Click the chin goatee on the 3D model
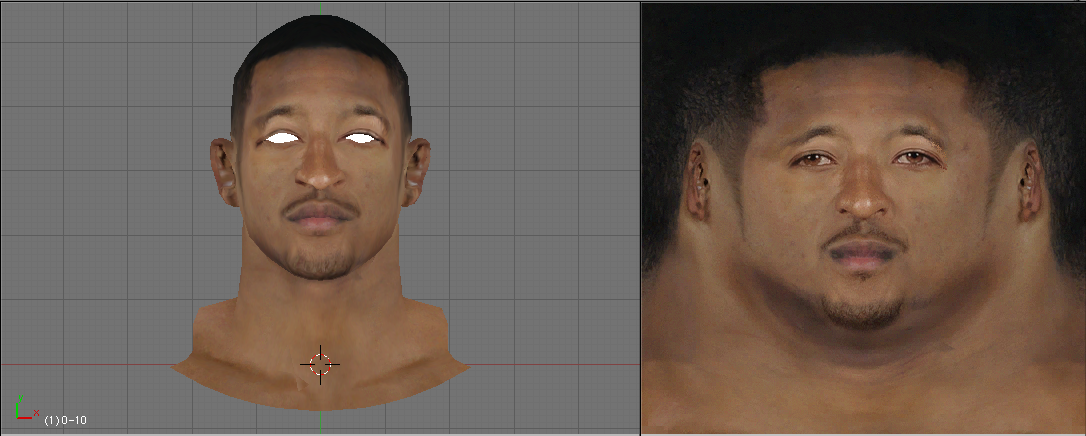Viewport: 1086px width, 436px height. pyautogui.click(x=320, y=262)
